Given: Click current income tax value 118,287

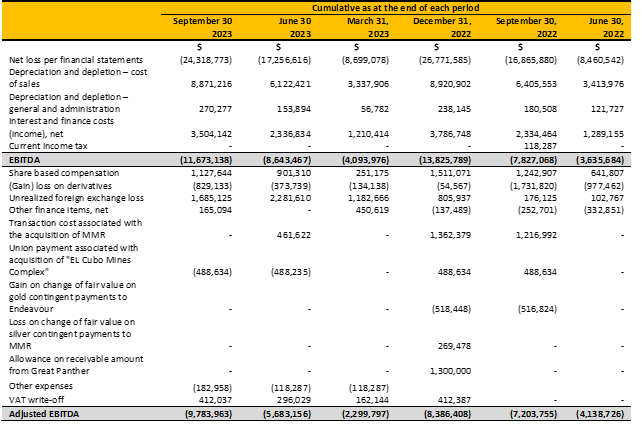Looking at the screenshot, I should pyautogui.click(x=540, y=146).
